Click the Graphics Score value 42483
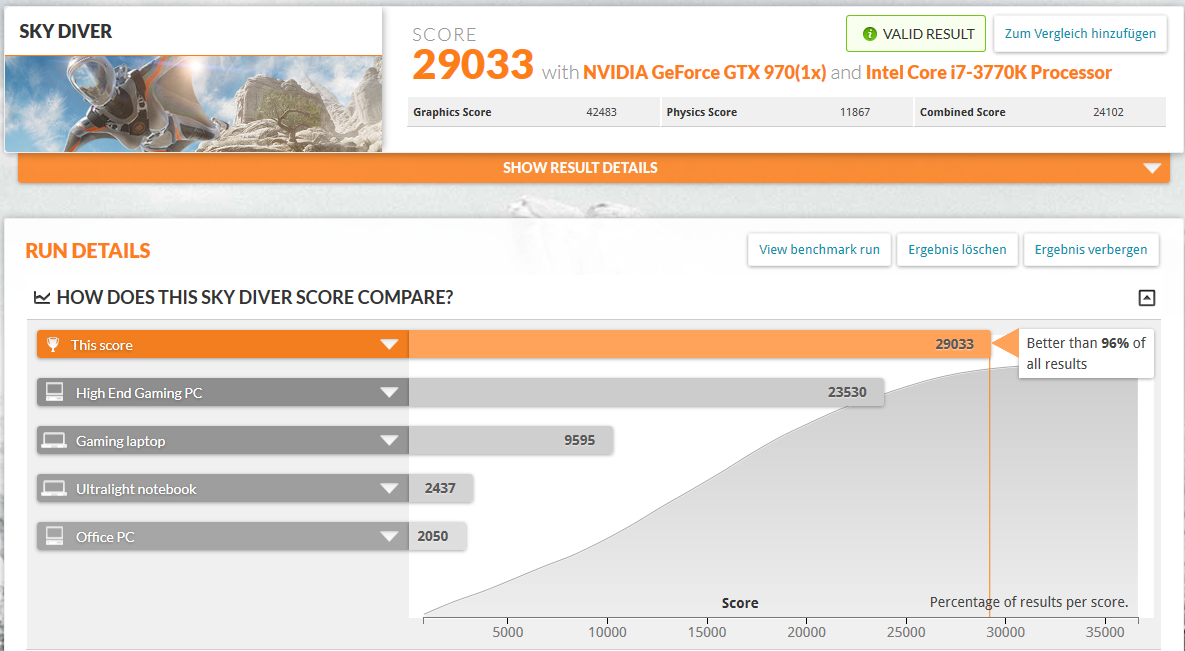 (602, 112)
